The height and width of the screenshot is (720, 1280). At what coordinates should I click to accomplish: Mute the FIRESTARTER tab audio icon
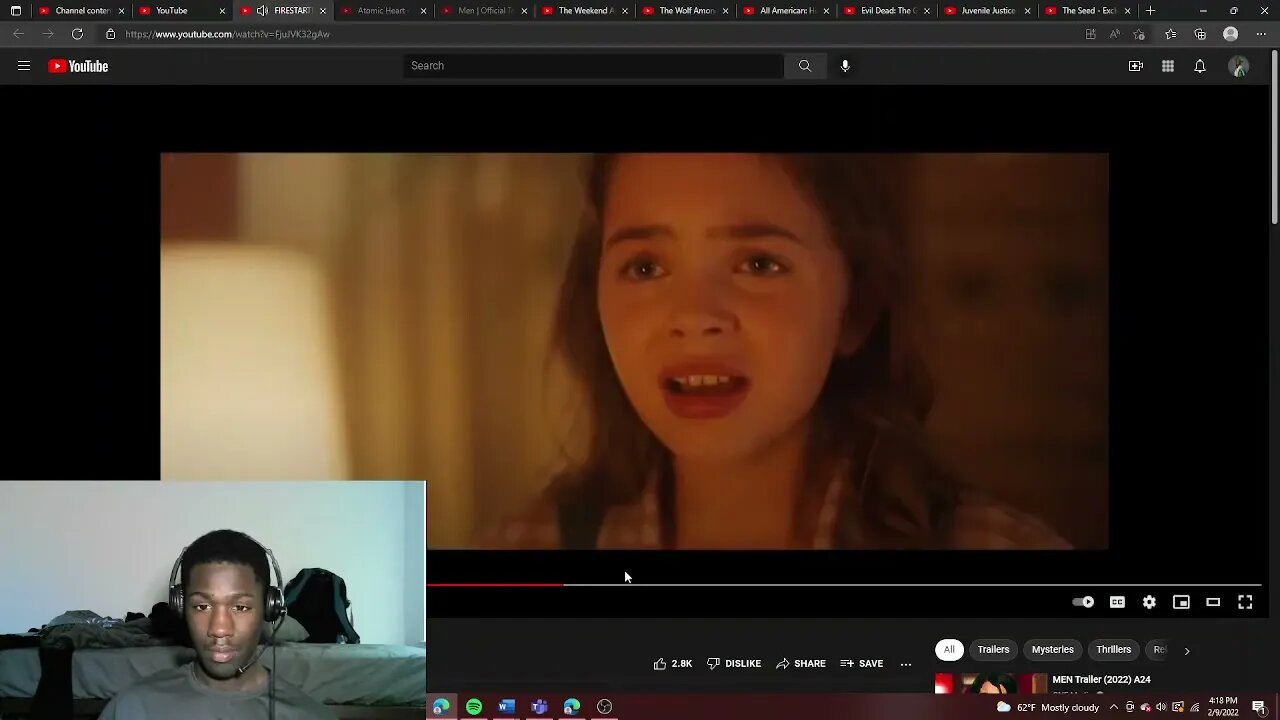(262, 11)
